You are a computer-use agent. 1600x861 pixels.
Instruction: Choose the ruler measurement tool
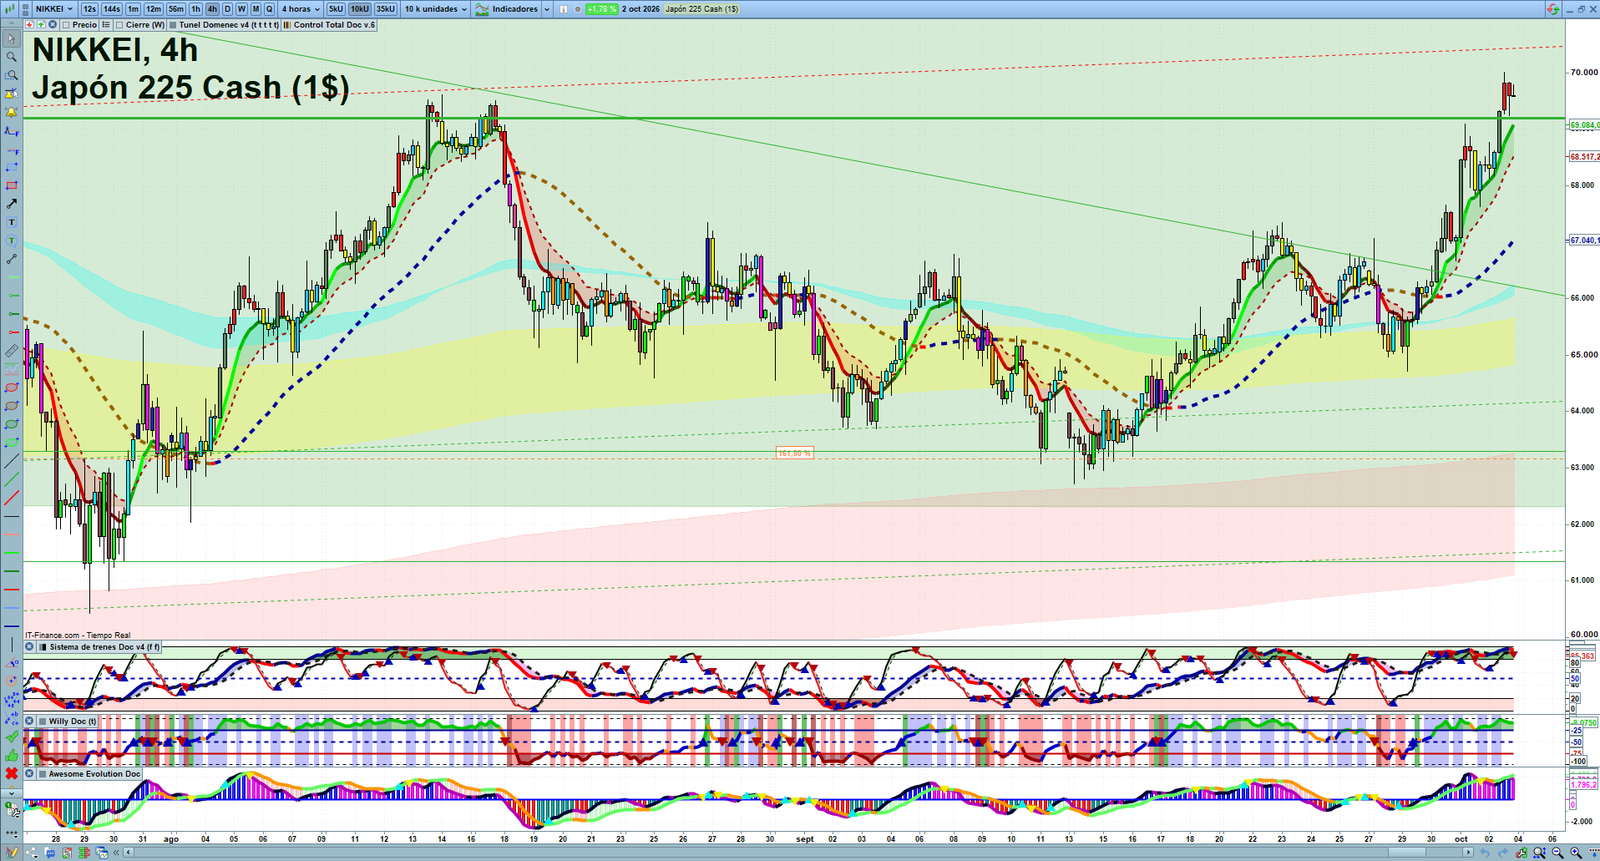pyautogui.click(x=11, y=351)
